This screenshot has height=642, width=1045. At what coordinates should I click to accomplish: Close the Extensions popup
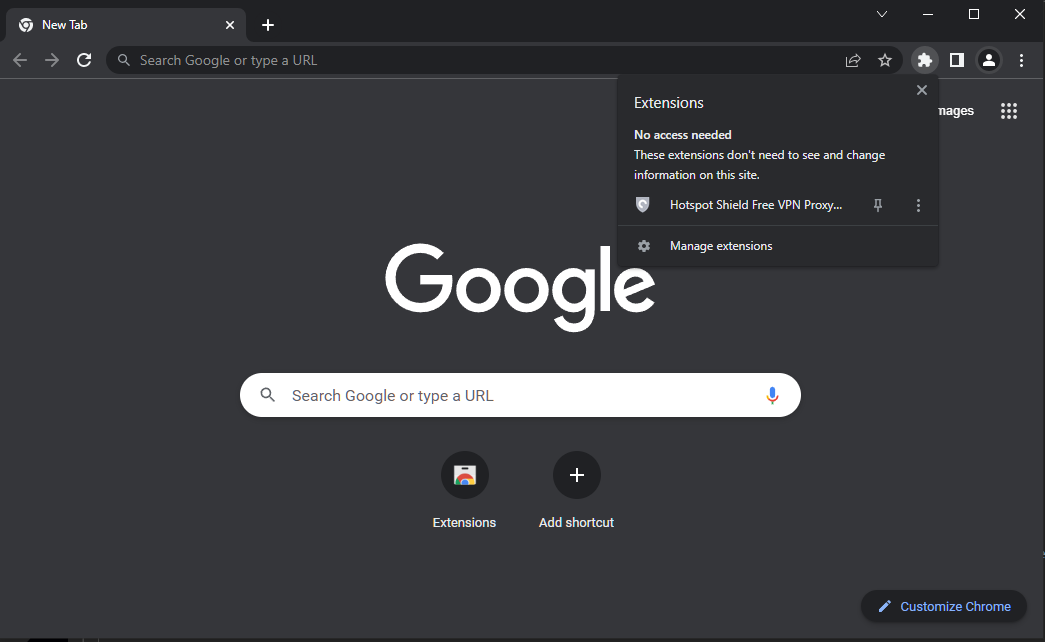tap(922, 90)
